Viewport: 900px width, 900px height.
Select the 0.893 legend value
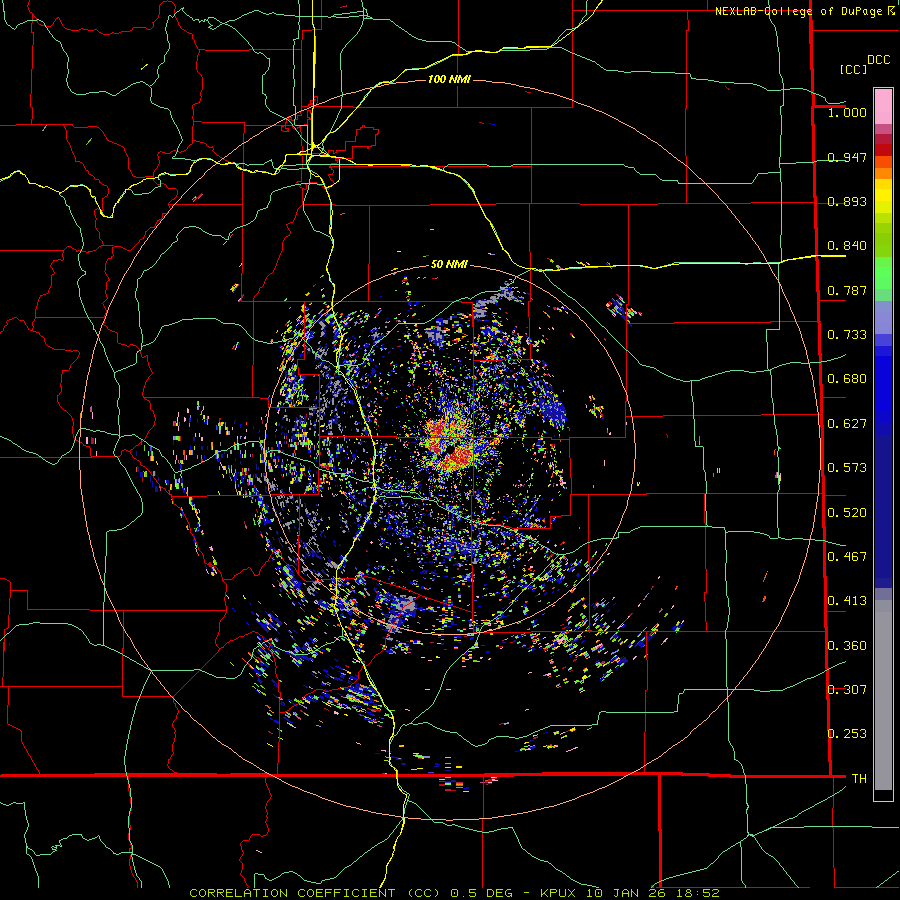pos(847,201)
